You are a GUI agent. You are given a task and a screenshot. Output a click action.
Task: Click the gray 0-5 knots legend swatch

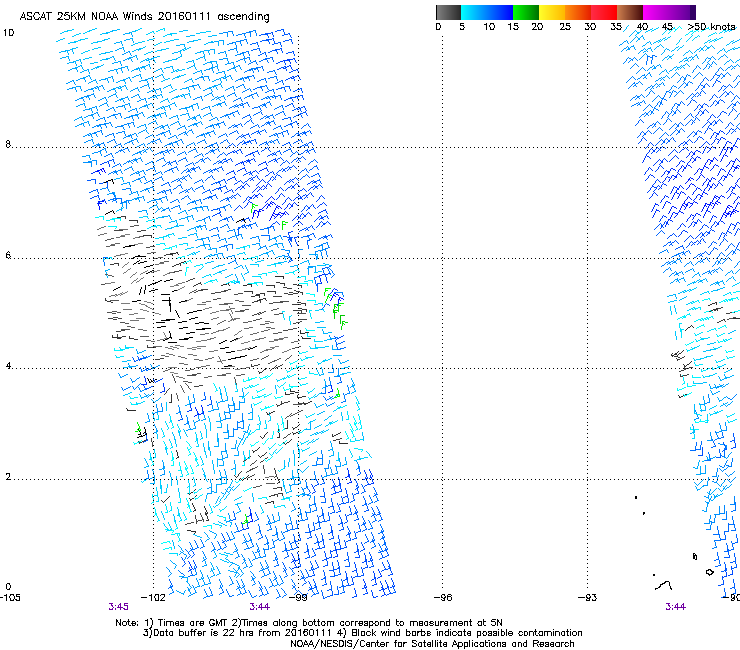[448, 12]
